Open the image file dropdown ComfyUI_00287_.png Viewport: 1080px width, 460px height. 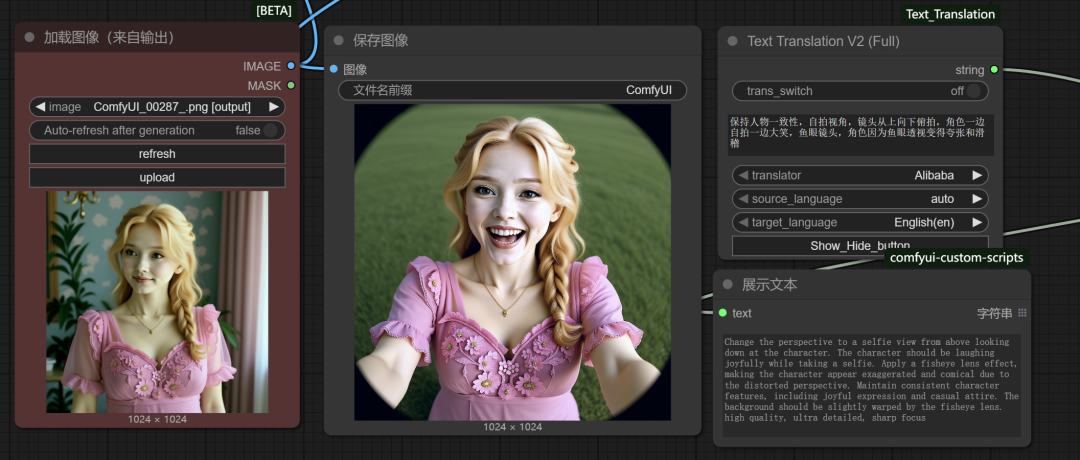[157, 107]
